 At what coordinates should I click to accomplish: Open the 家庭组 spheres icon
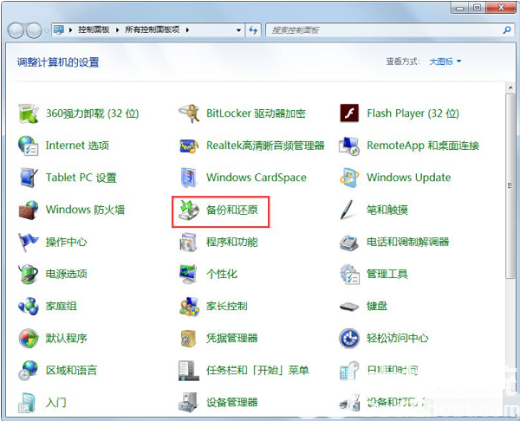click(x=28, y=306)
